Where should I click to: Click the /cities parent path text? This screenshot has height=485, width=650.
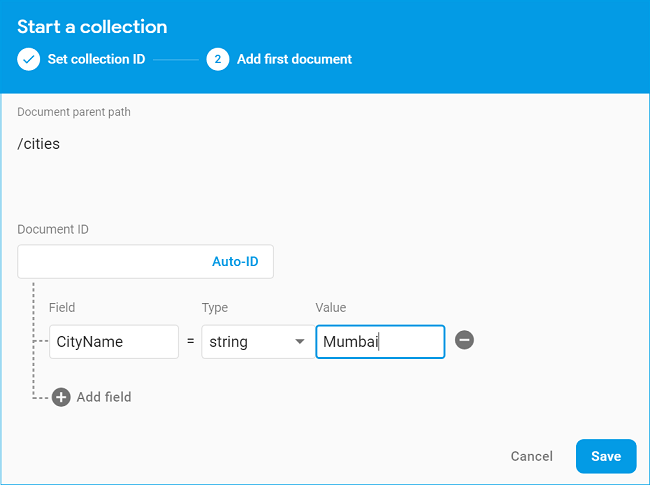click(x=39, y=143)
